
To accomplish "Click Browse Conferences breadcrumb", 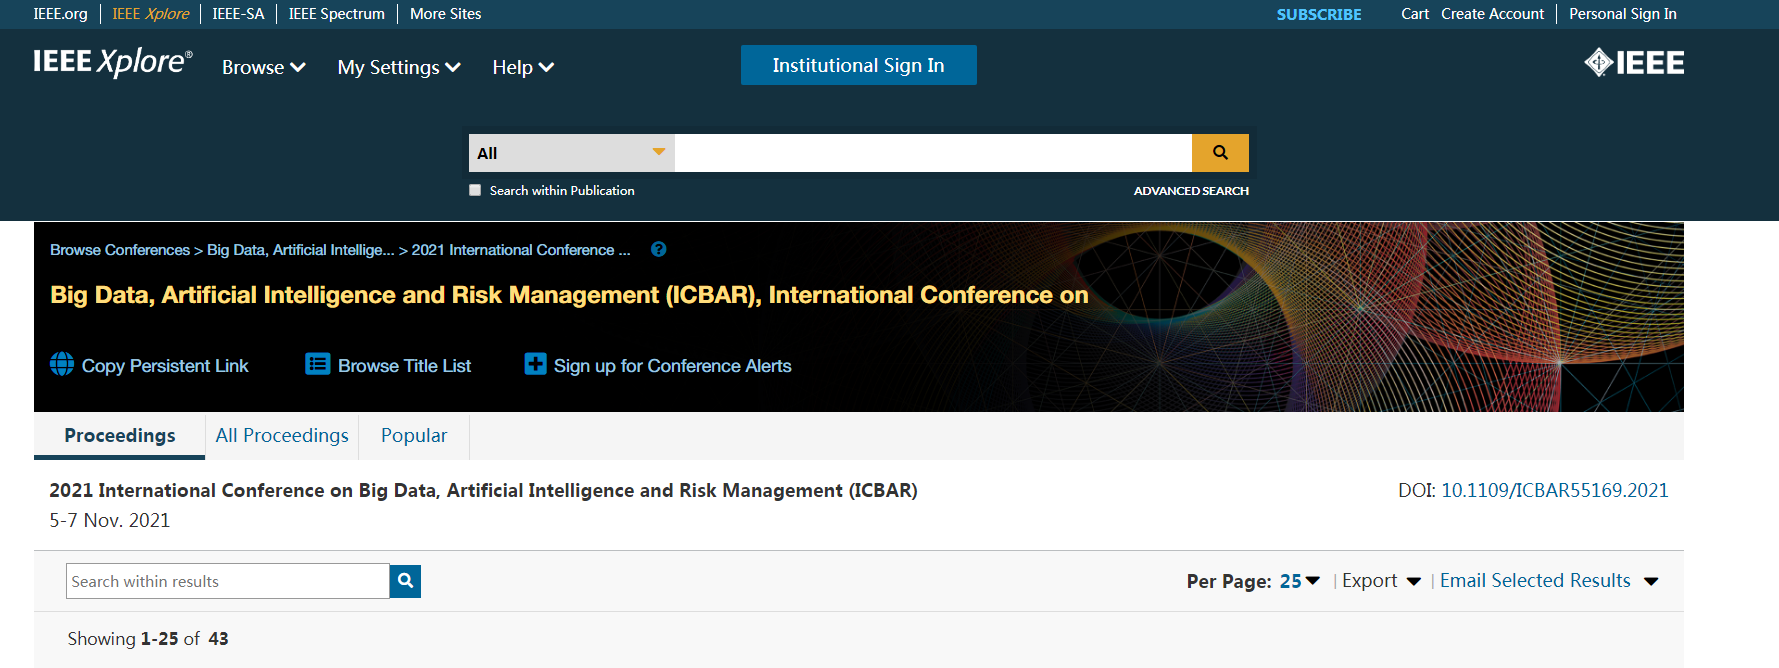I will (x=120, y=250).
